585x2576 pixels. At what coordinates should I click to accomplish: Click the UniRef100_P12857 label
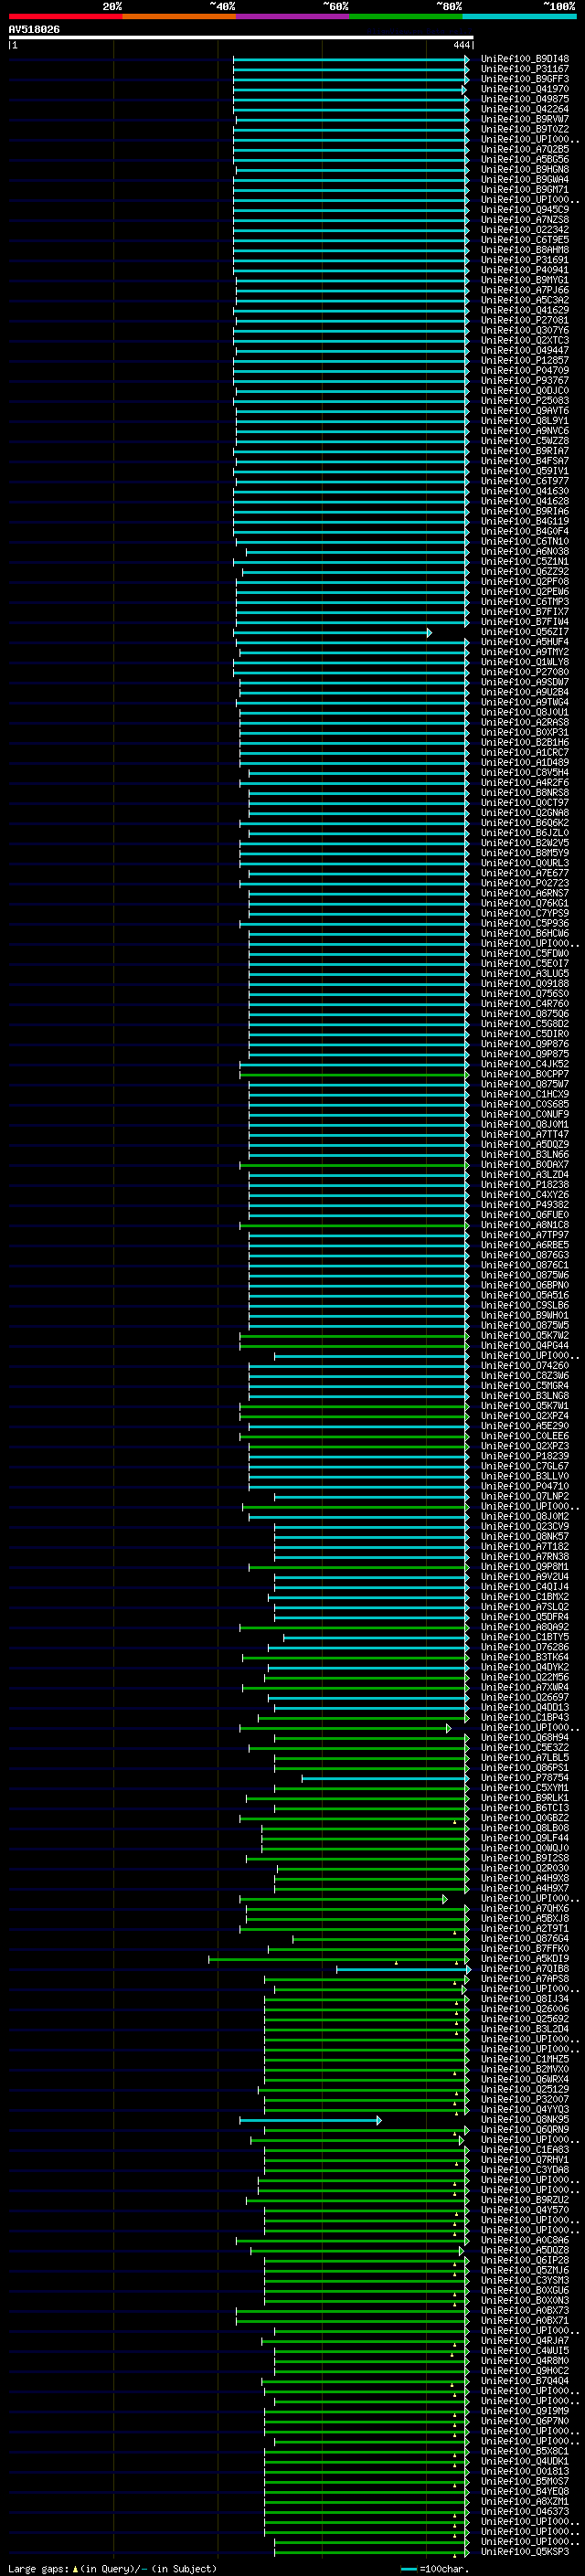click(525, 361)
